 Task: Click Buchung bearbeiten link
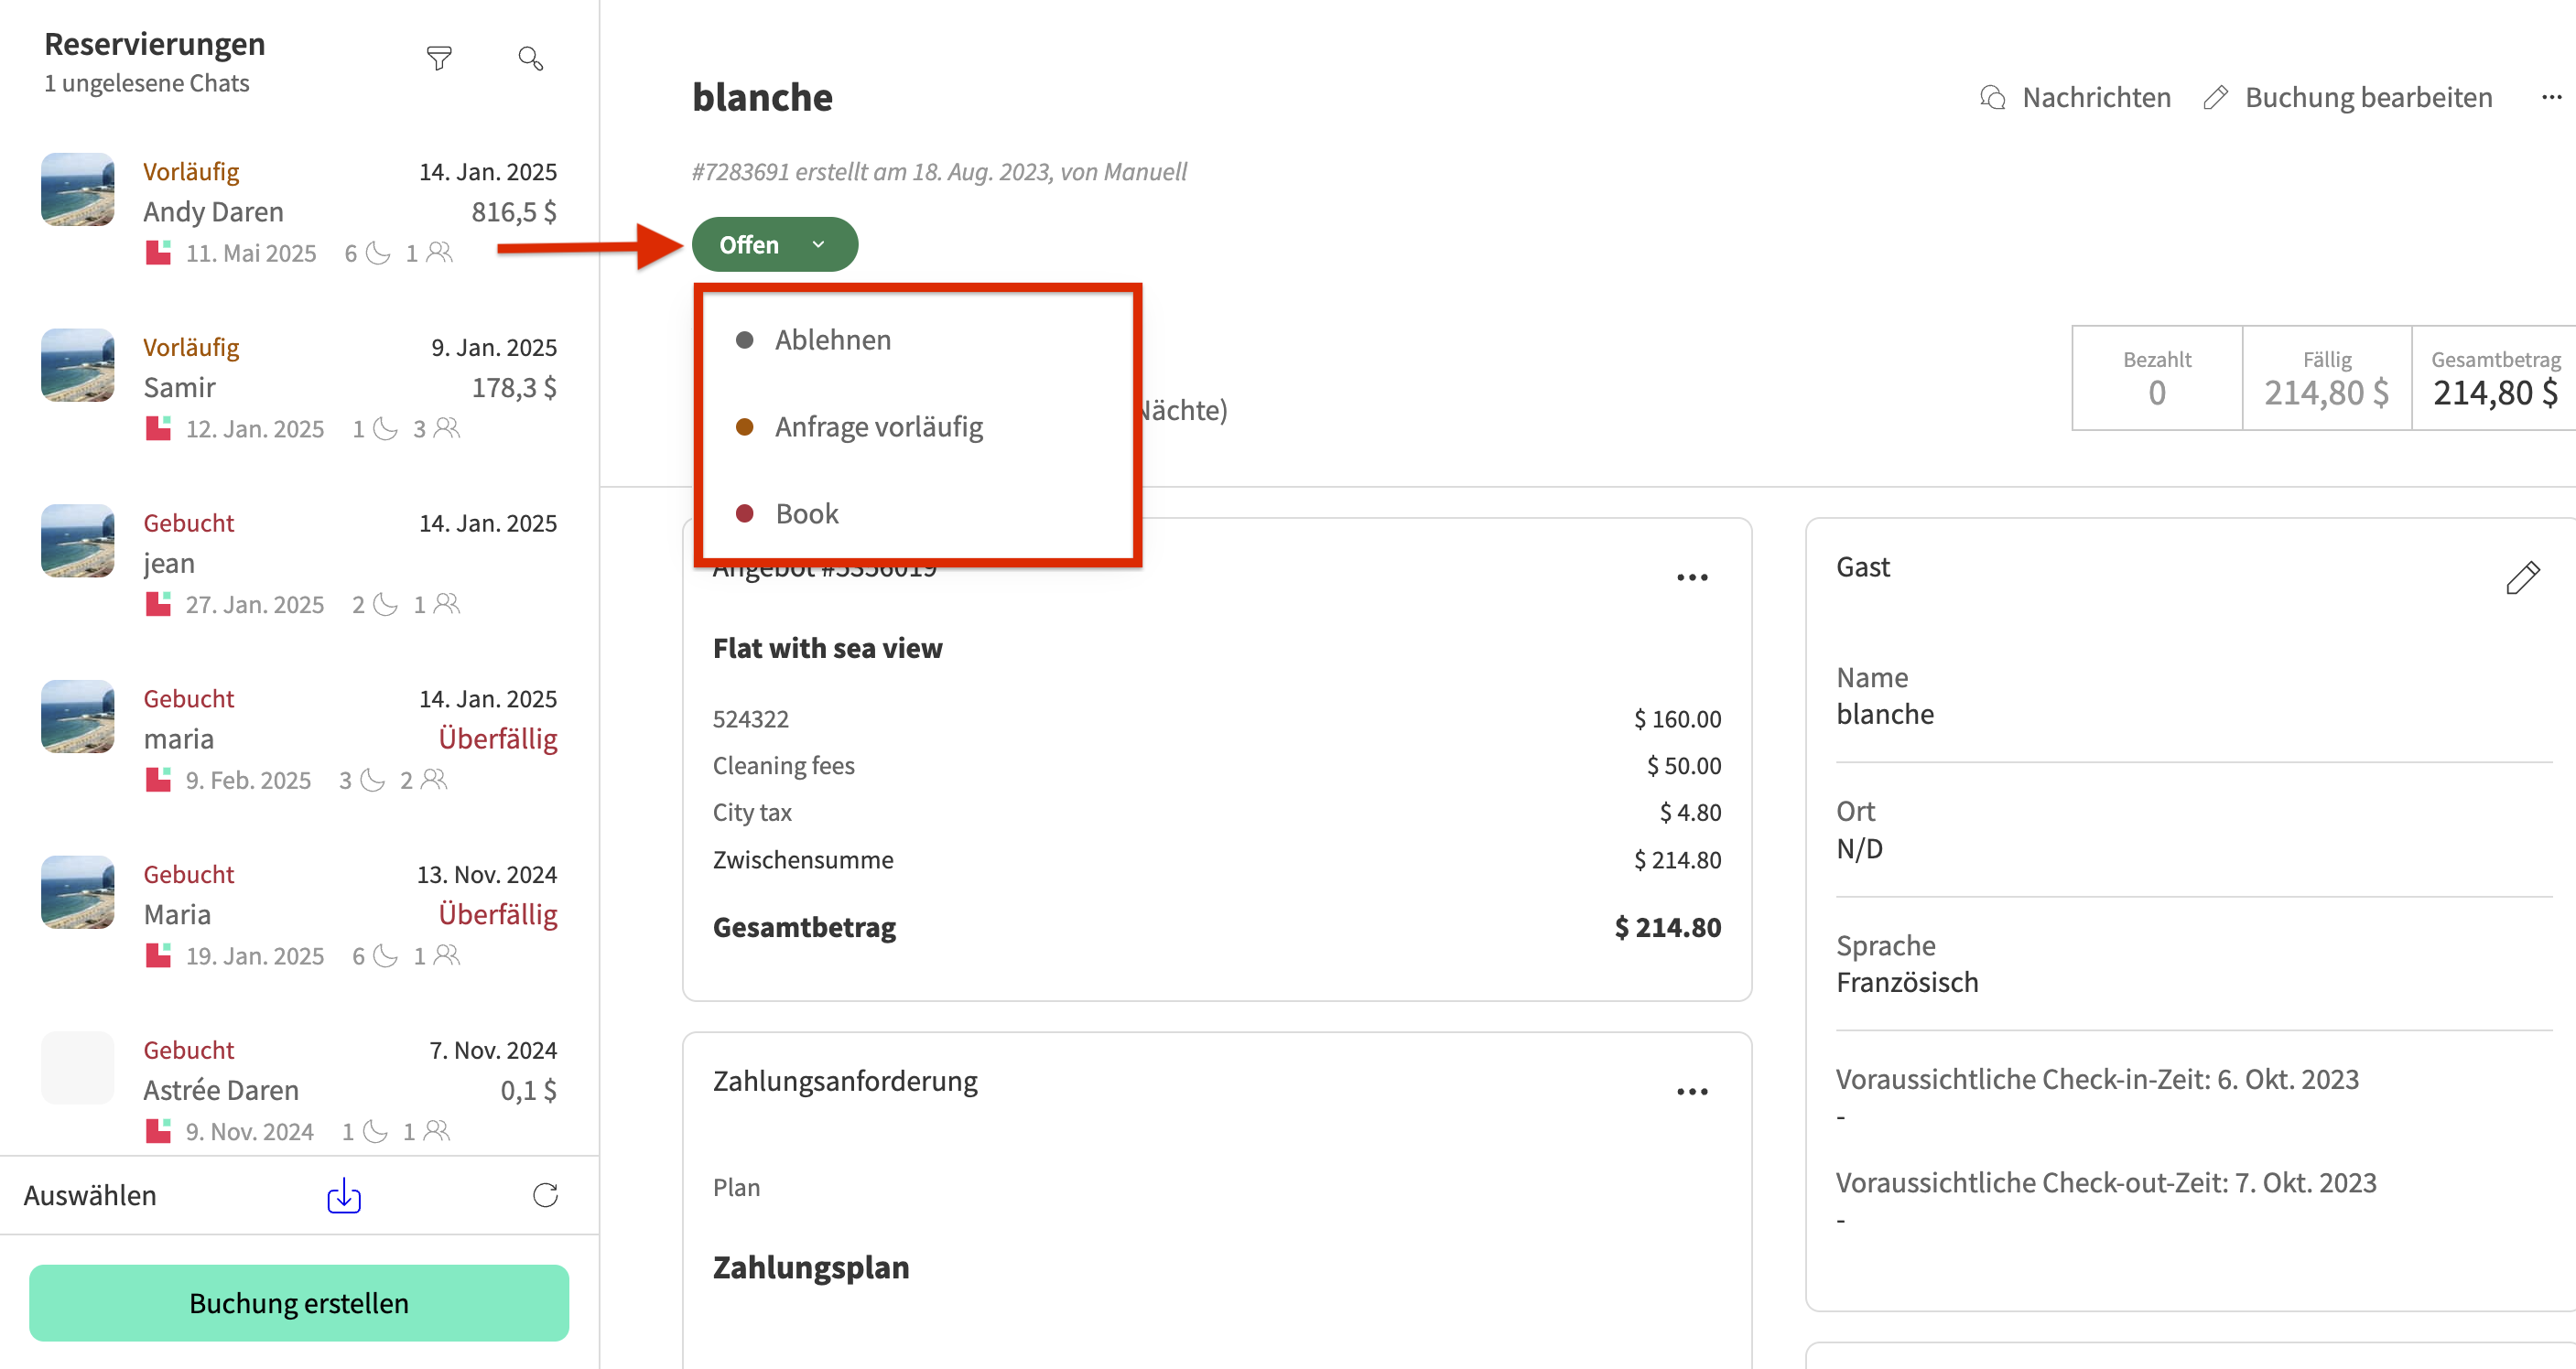(2348, 98)
